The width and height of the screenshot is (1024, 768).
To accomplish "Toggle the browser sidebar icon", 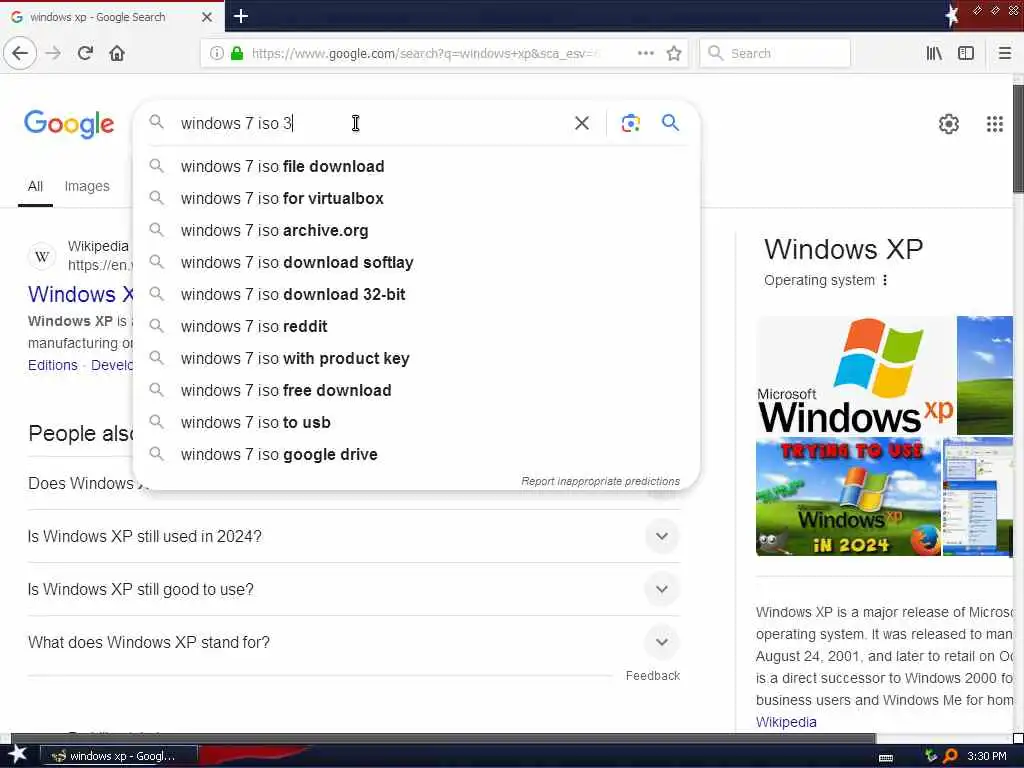I will pyautogui.click(x=966, y=53).
